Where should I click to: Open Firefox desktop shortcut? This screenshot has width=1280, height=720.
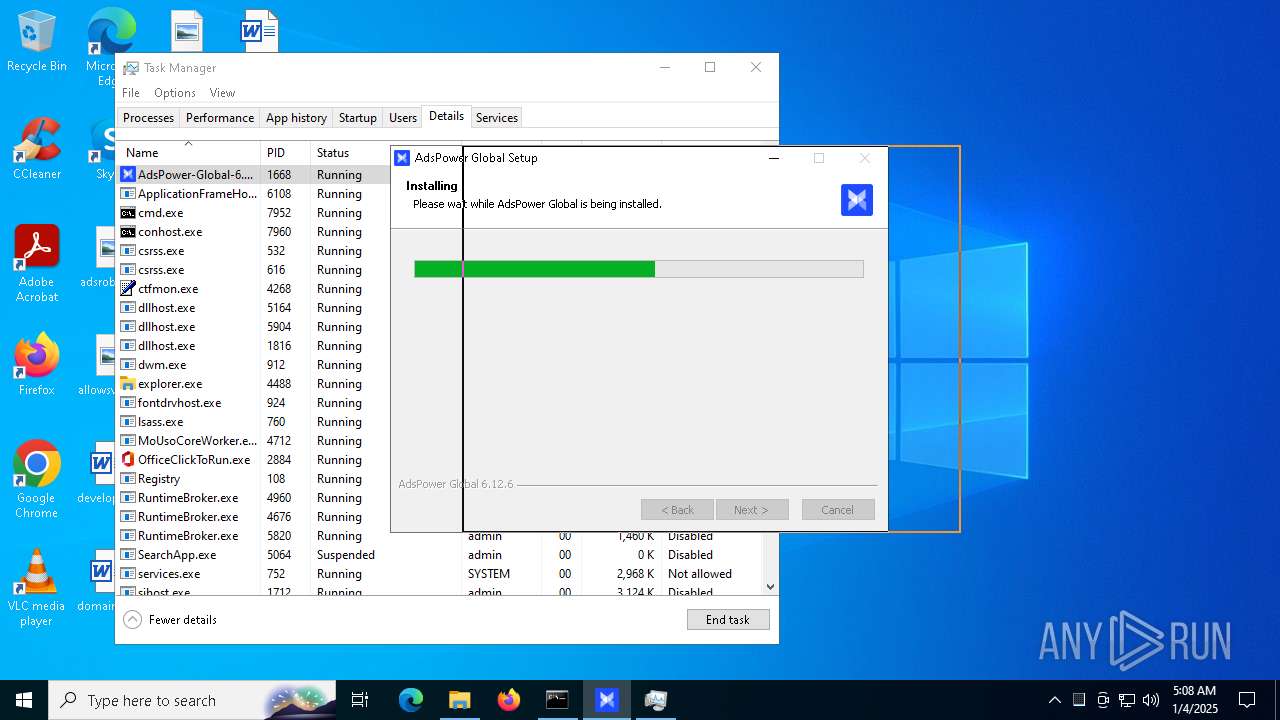[x=37, y=365]
